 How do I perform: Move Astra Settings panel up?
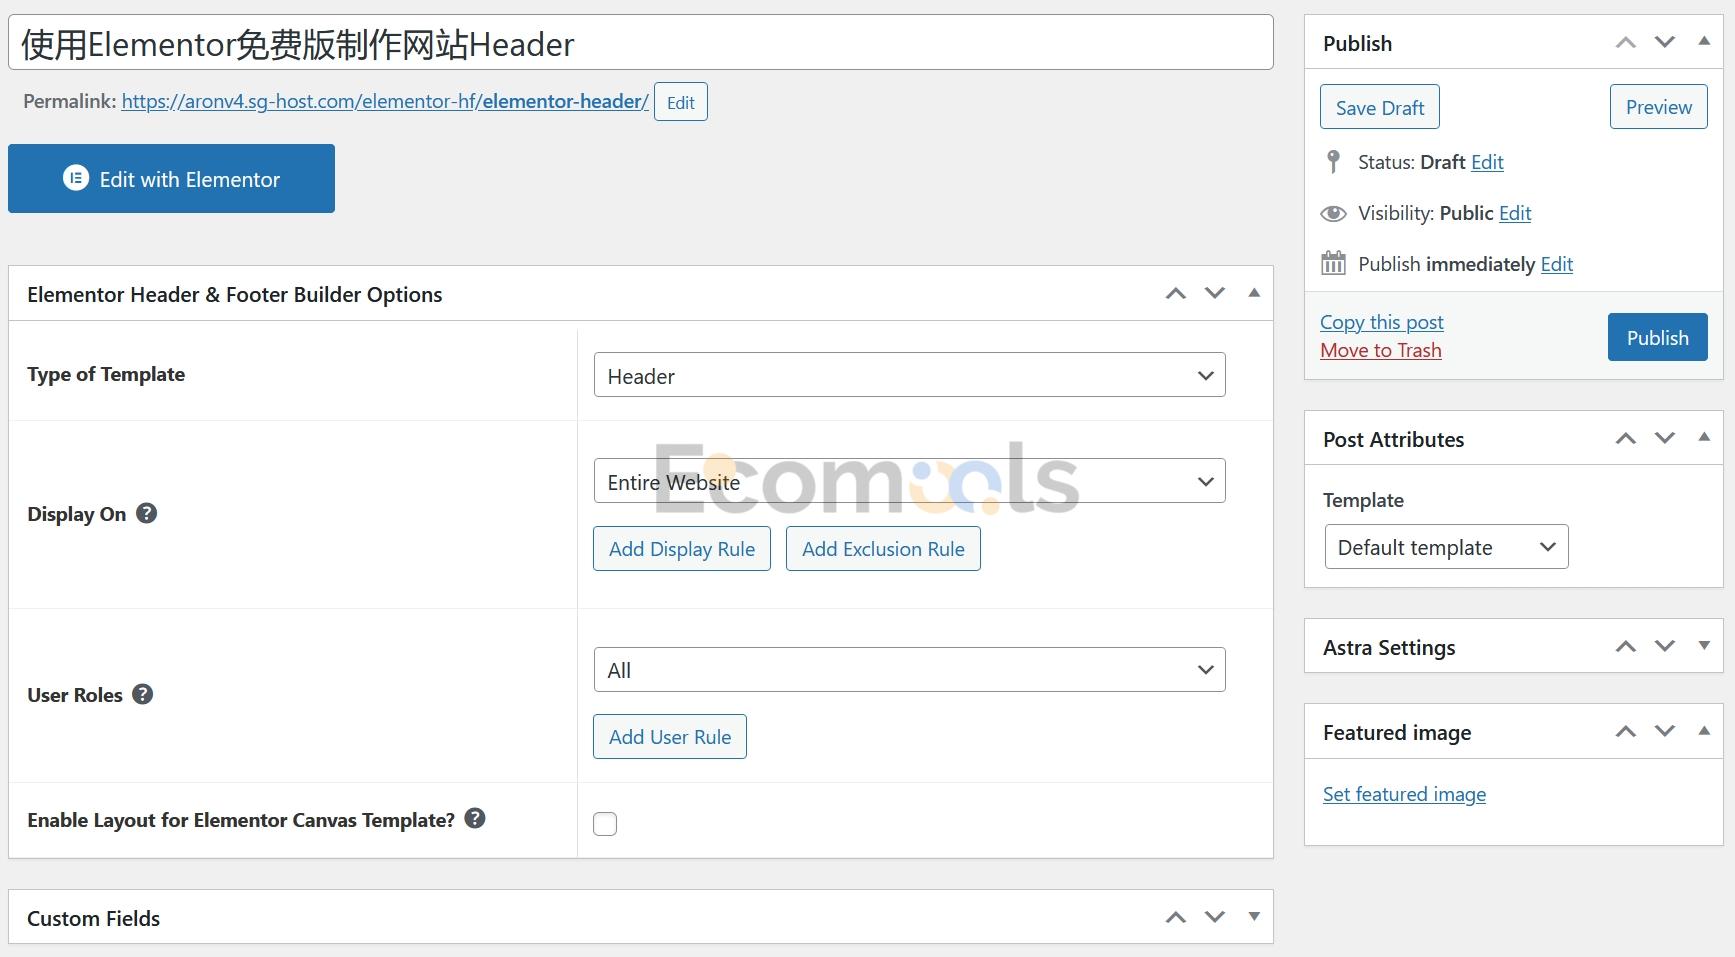pyautogui.click(x=1626, y=646)
